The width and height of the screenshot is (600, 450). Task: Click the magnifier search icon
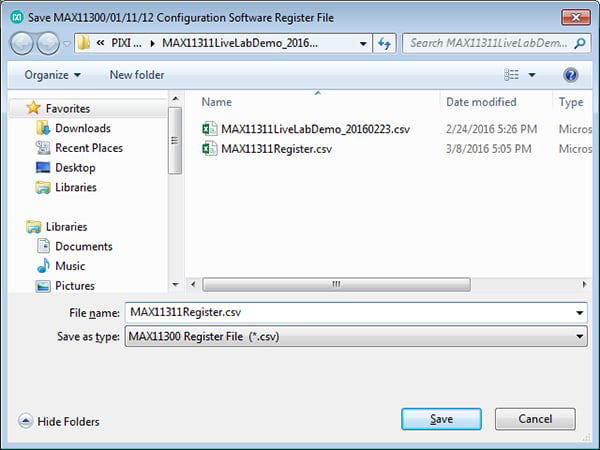(580, 43)
